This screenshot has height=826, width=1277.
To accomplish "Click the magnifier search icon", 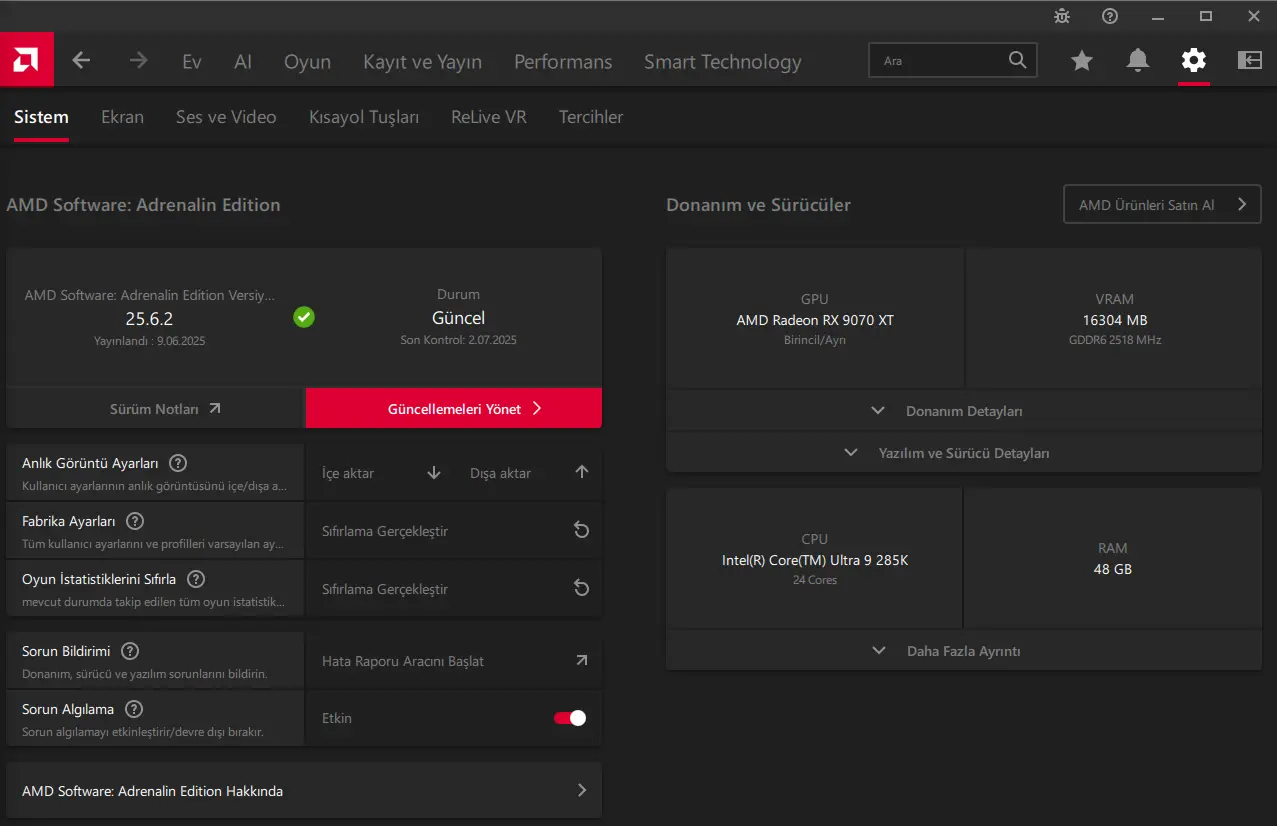I will click(x=1017, y=60).
